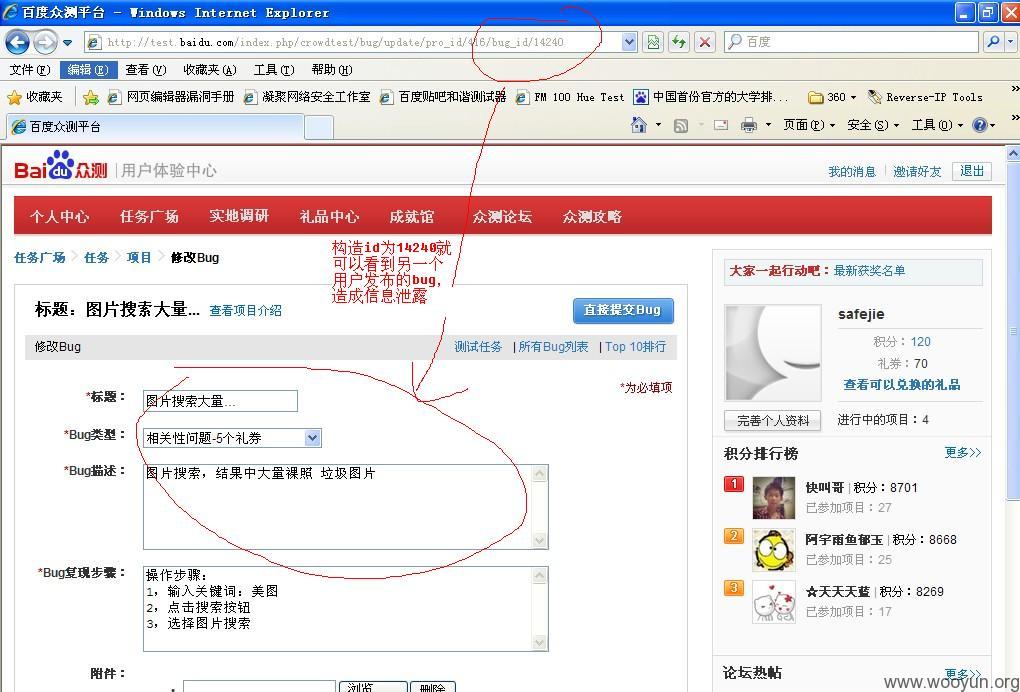1020x692 pixels.
Task: Click the IE Back navigation arrow
Action: pos(18,43)
